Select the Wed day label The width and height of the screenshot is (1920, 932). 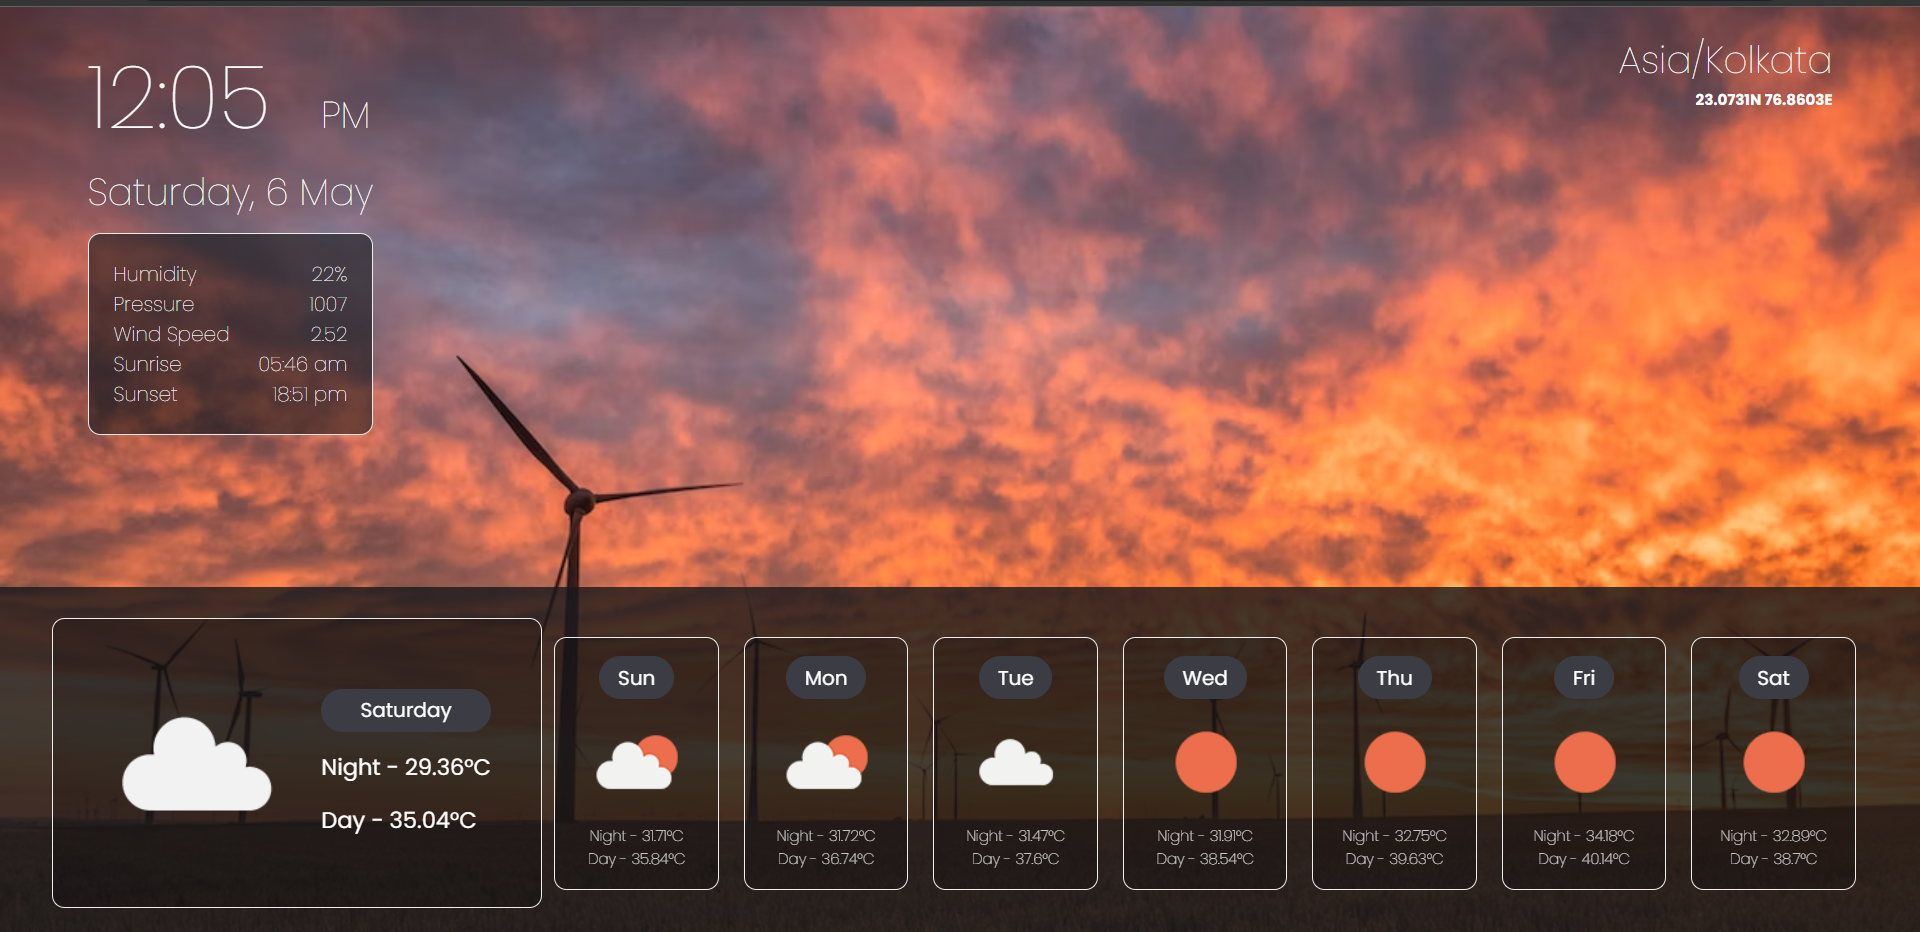1205,678
